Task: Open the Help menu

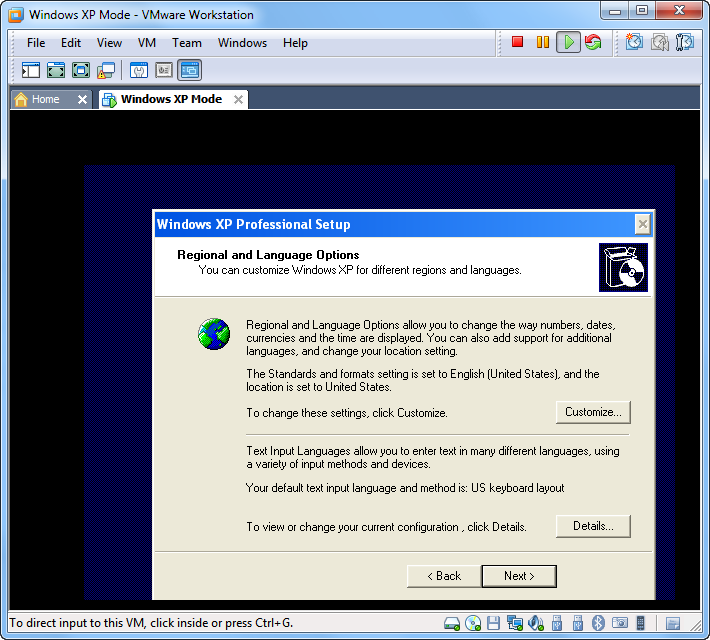Action: click(x=295, y=43)
